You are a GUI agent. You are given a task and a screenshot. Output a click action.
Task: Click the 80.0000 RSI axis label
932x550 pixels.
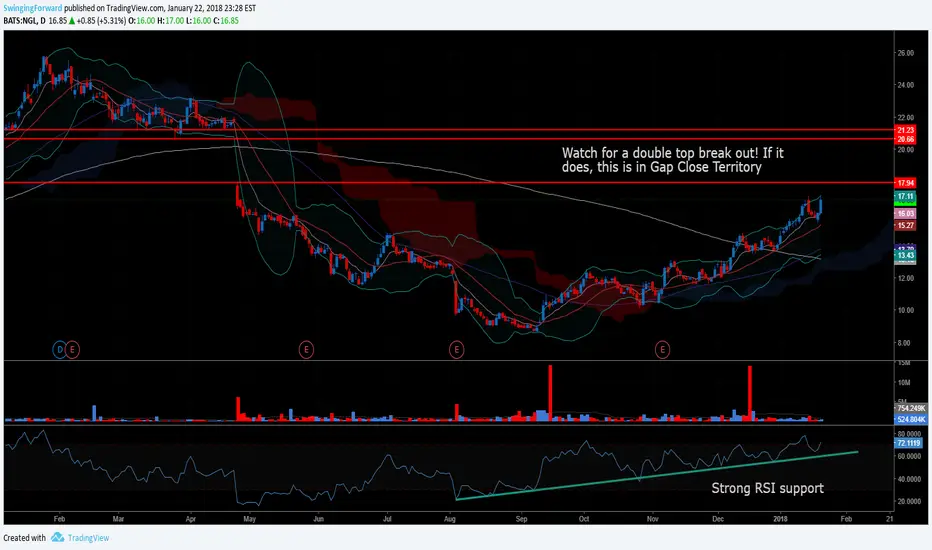tap(909, 434)
